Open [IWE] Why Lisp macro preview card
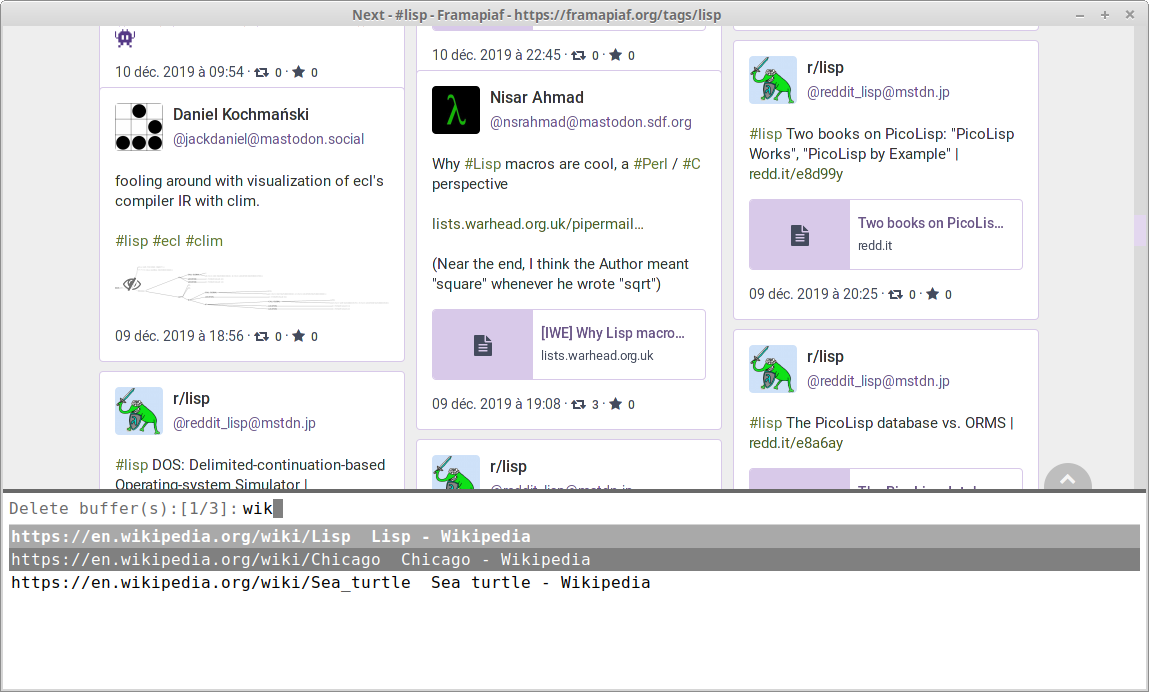Viewport: 1149px width, 692px height. pos(569,345)
